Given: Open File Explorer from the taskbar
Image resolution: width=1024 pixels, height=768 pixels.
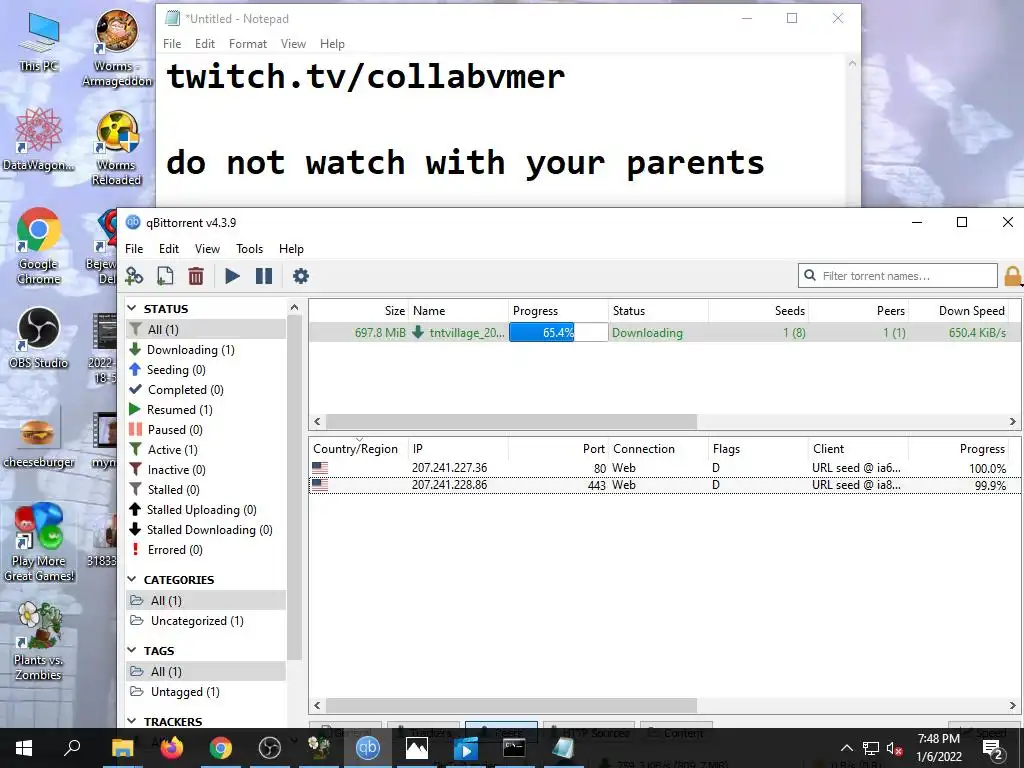Looking at the screenshot, I should coord(122,748).
